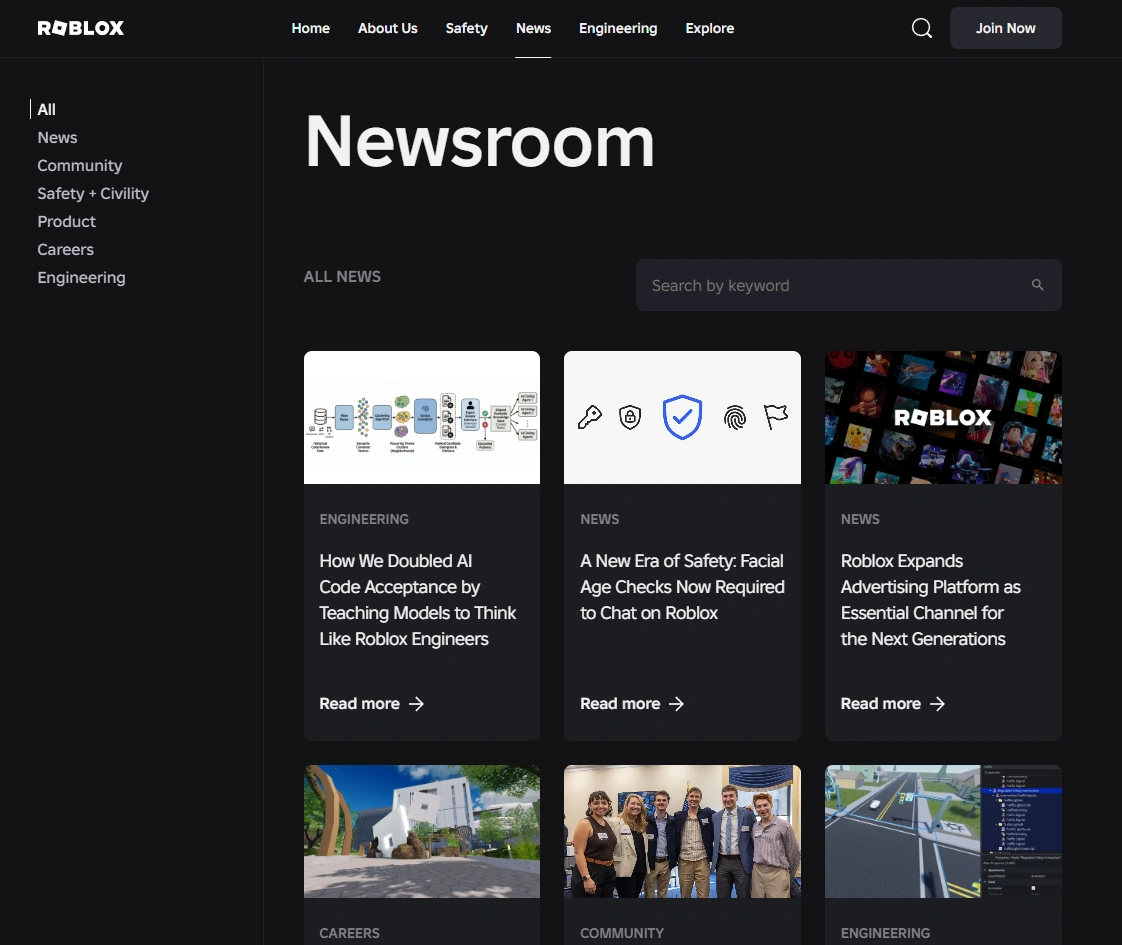
Task: Go to Home in top navigation
Action: point(311,28)
